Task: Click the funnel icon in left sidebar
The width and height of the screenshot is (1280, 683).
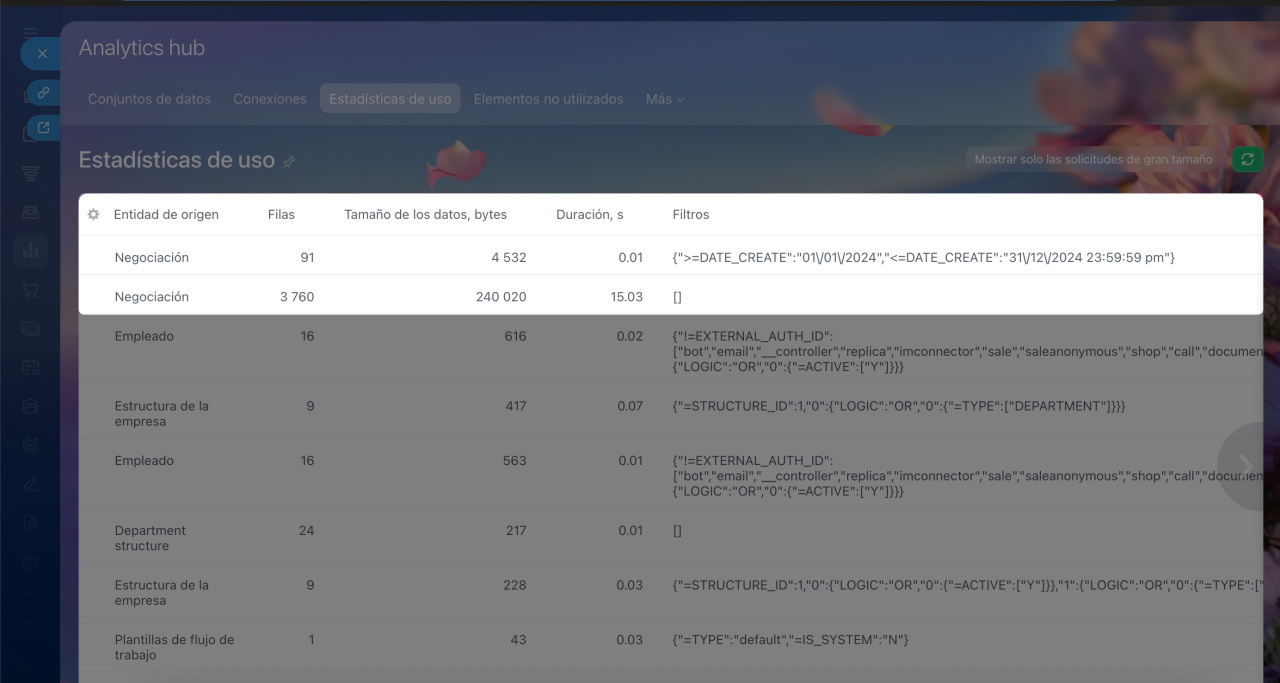Action: 31,173
